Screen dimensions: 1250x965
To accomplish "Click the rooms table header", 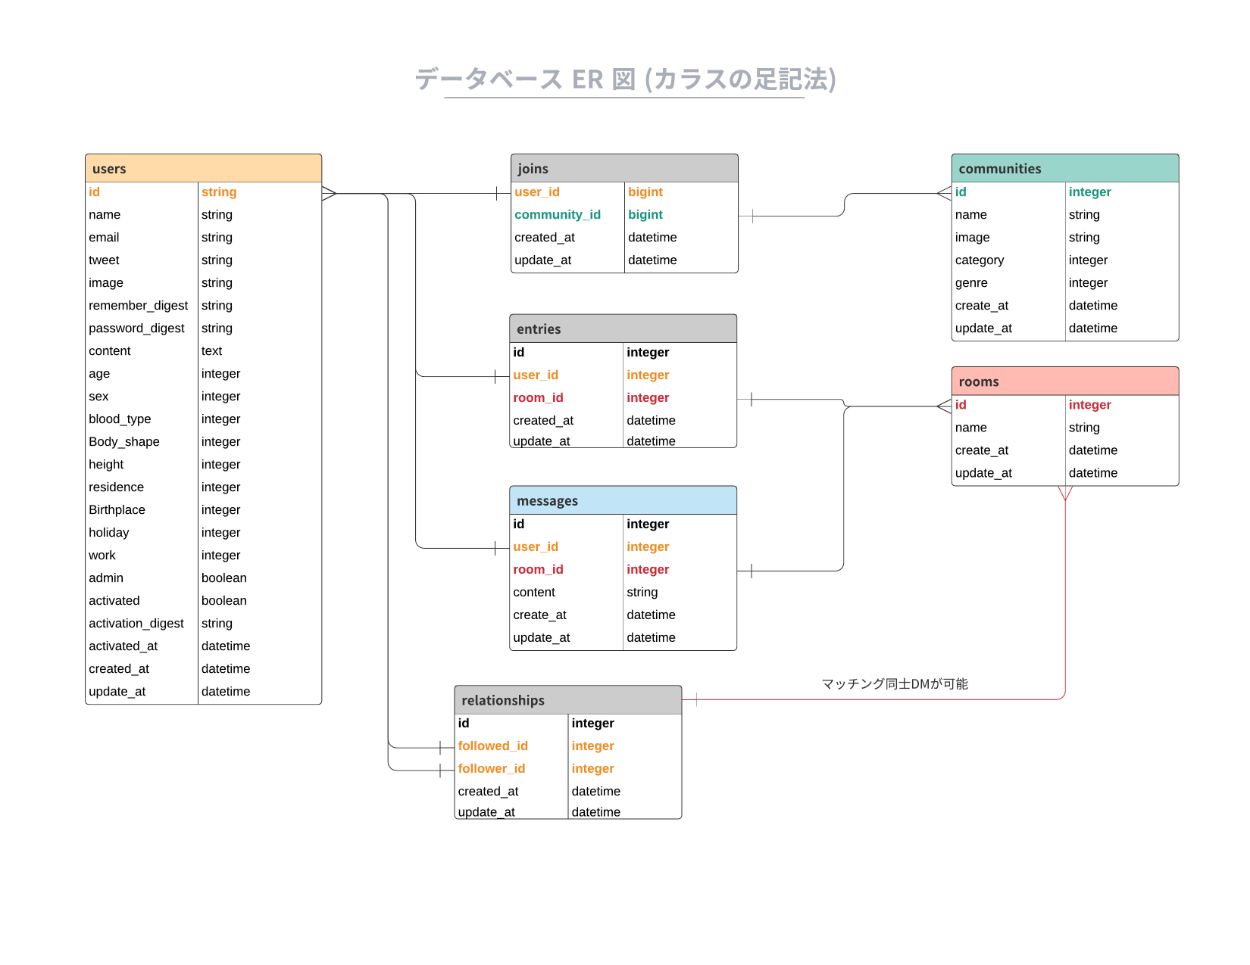I will [1064, 381].
